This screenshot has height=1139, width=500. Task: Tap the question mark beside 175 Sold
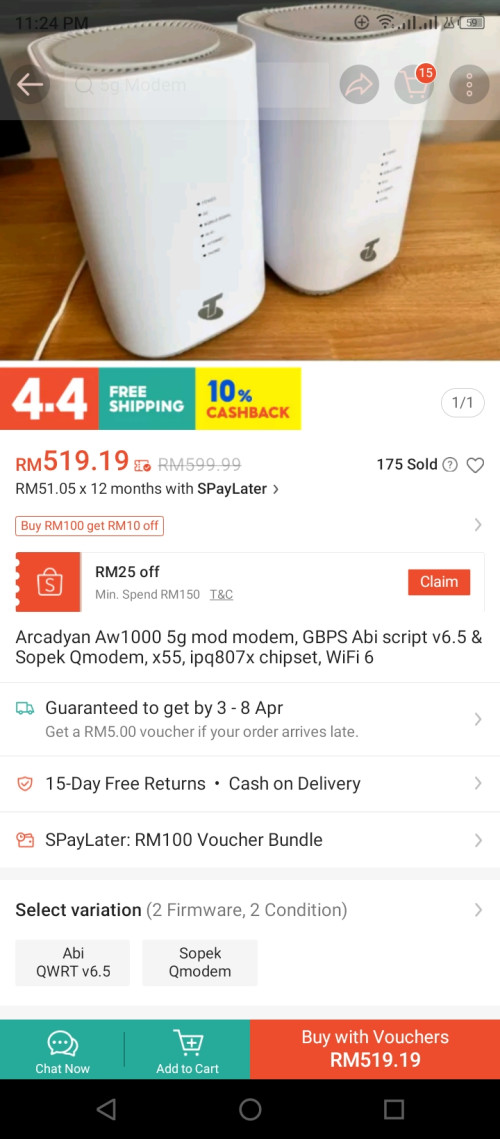pos(450,465)
